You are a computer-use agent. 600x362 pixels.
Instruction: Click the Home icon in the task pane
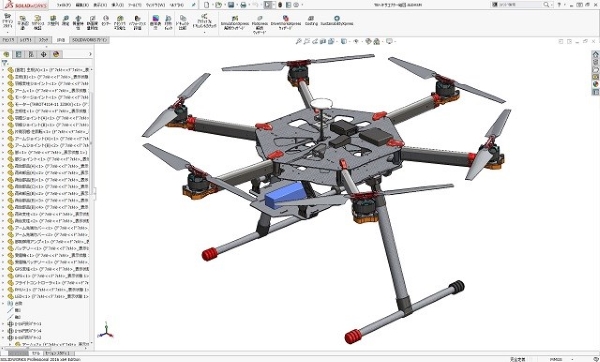point(595,54)
